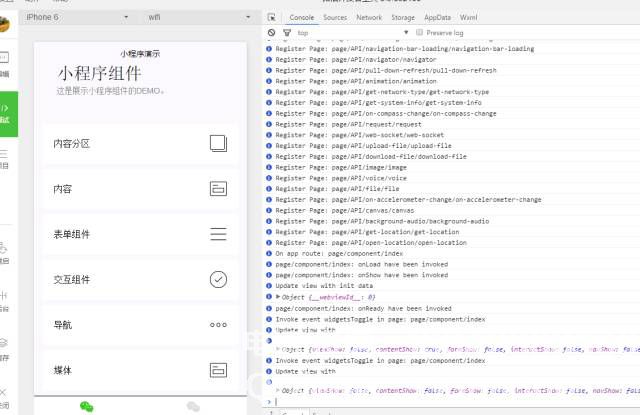Open the 内容 list row
This screenshot has height=415, width=640.
pos(140,189)
